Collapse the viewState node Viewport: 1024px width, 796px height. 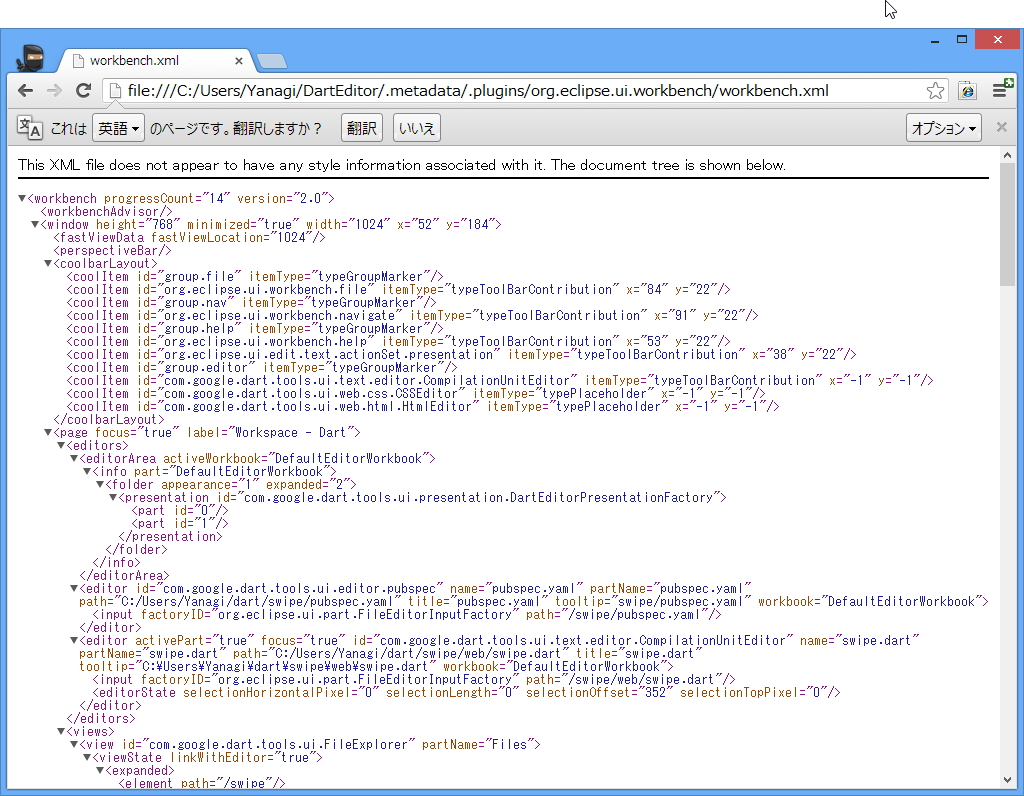[88, 757]
